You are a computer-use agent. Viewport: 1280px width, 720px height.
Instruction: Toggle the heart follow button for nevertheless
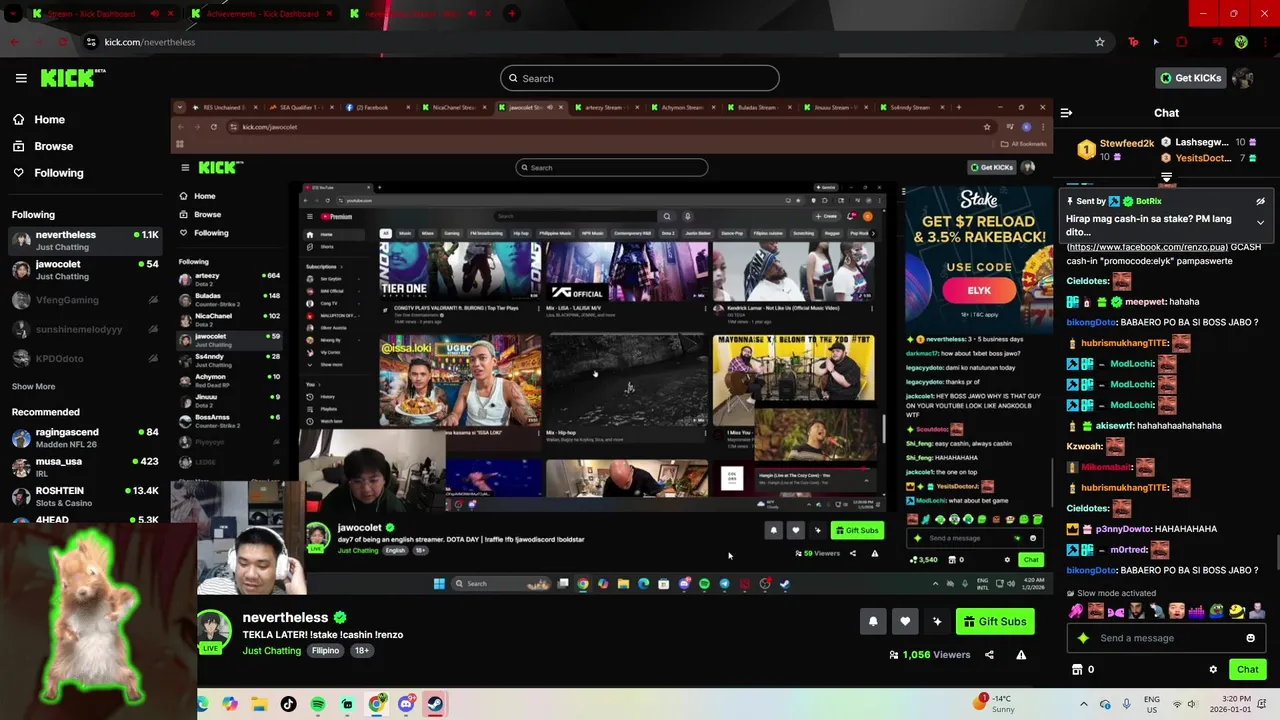coord(905,621)
